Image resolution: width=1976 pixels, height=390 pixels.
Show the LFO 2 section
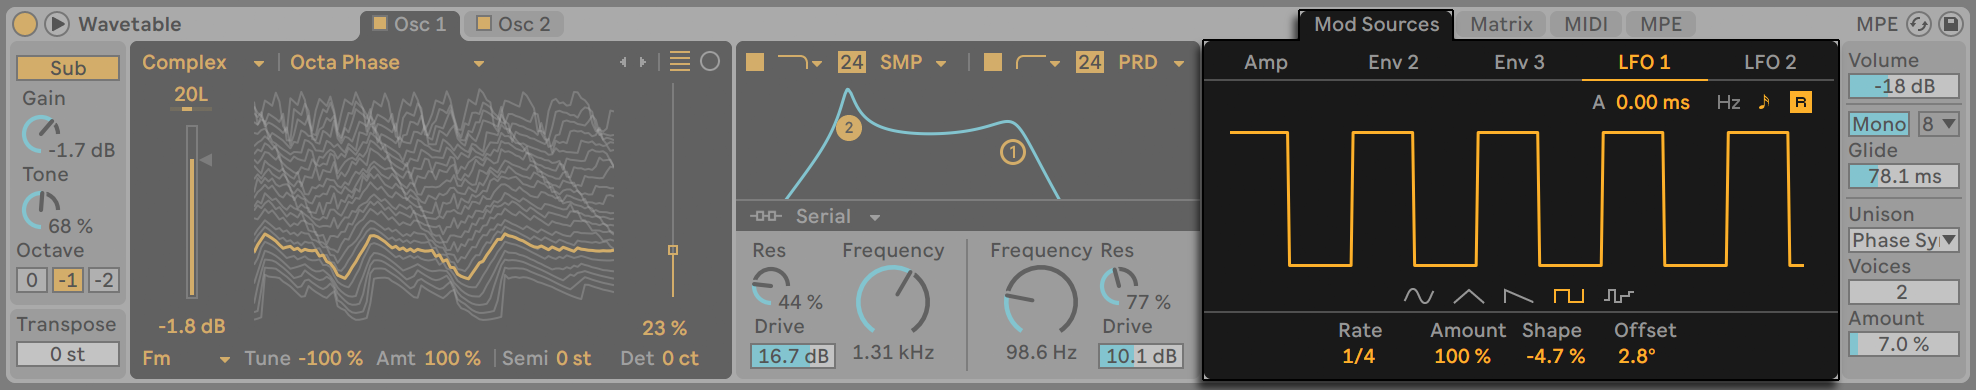1770,62
